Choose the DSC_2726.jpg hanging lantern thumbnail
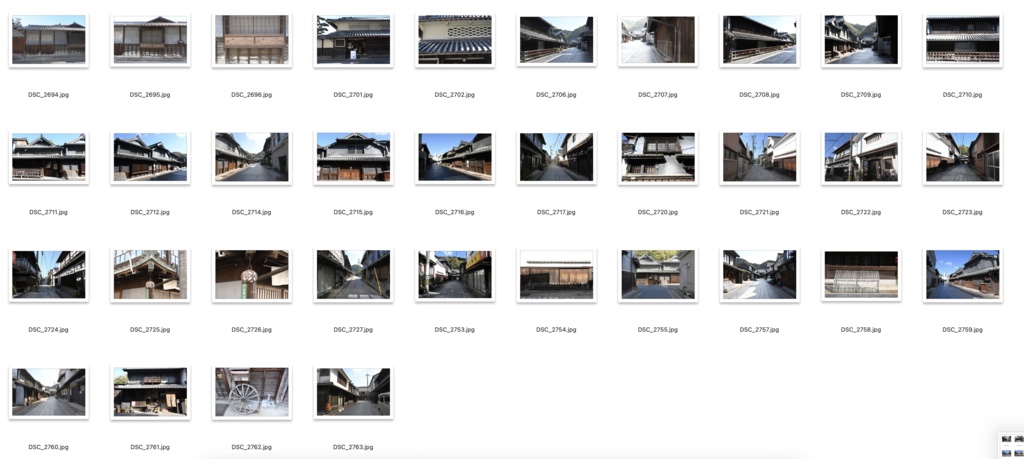Viewport: 1024px width, 459px height. 251,274
